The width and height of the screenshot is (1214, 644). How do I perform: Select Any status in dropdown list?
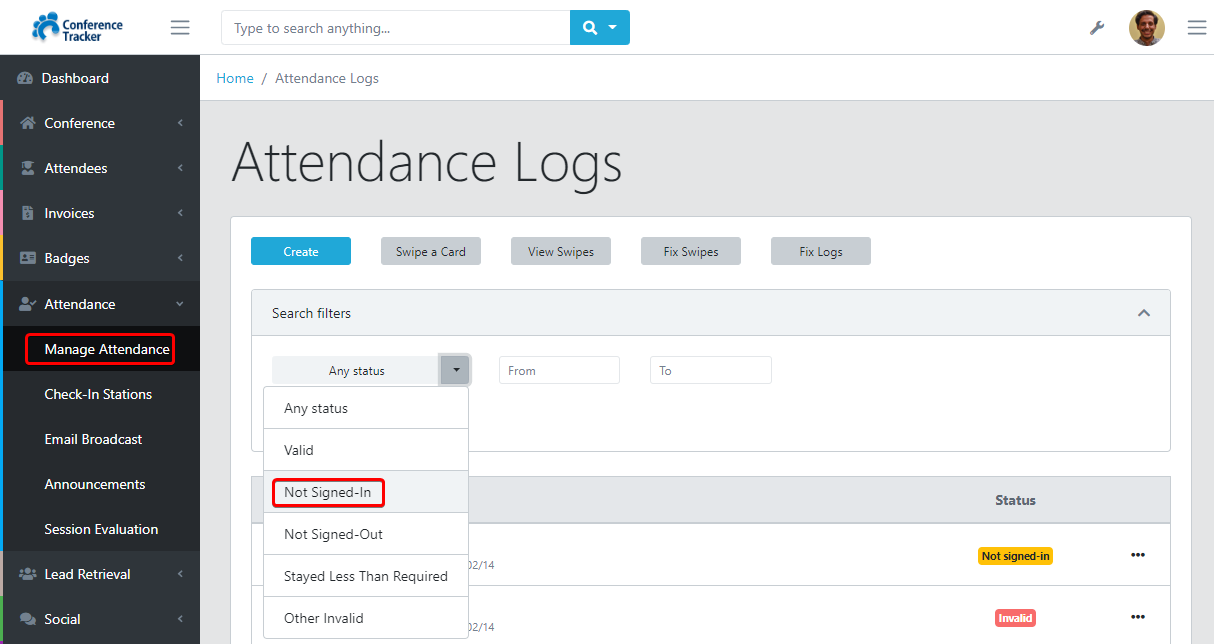click(366, 408)
